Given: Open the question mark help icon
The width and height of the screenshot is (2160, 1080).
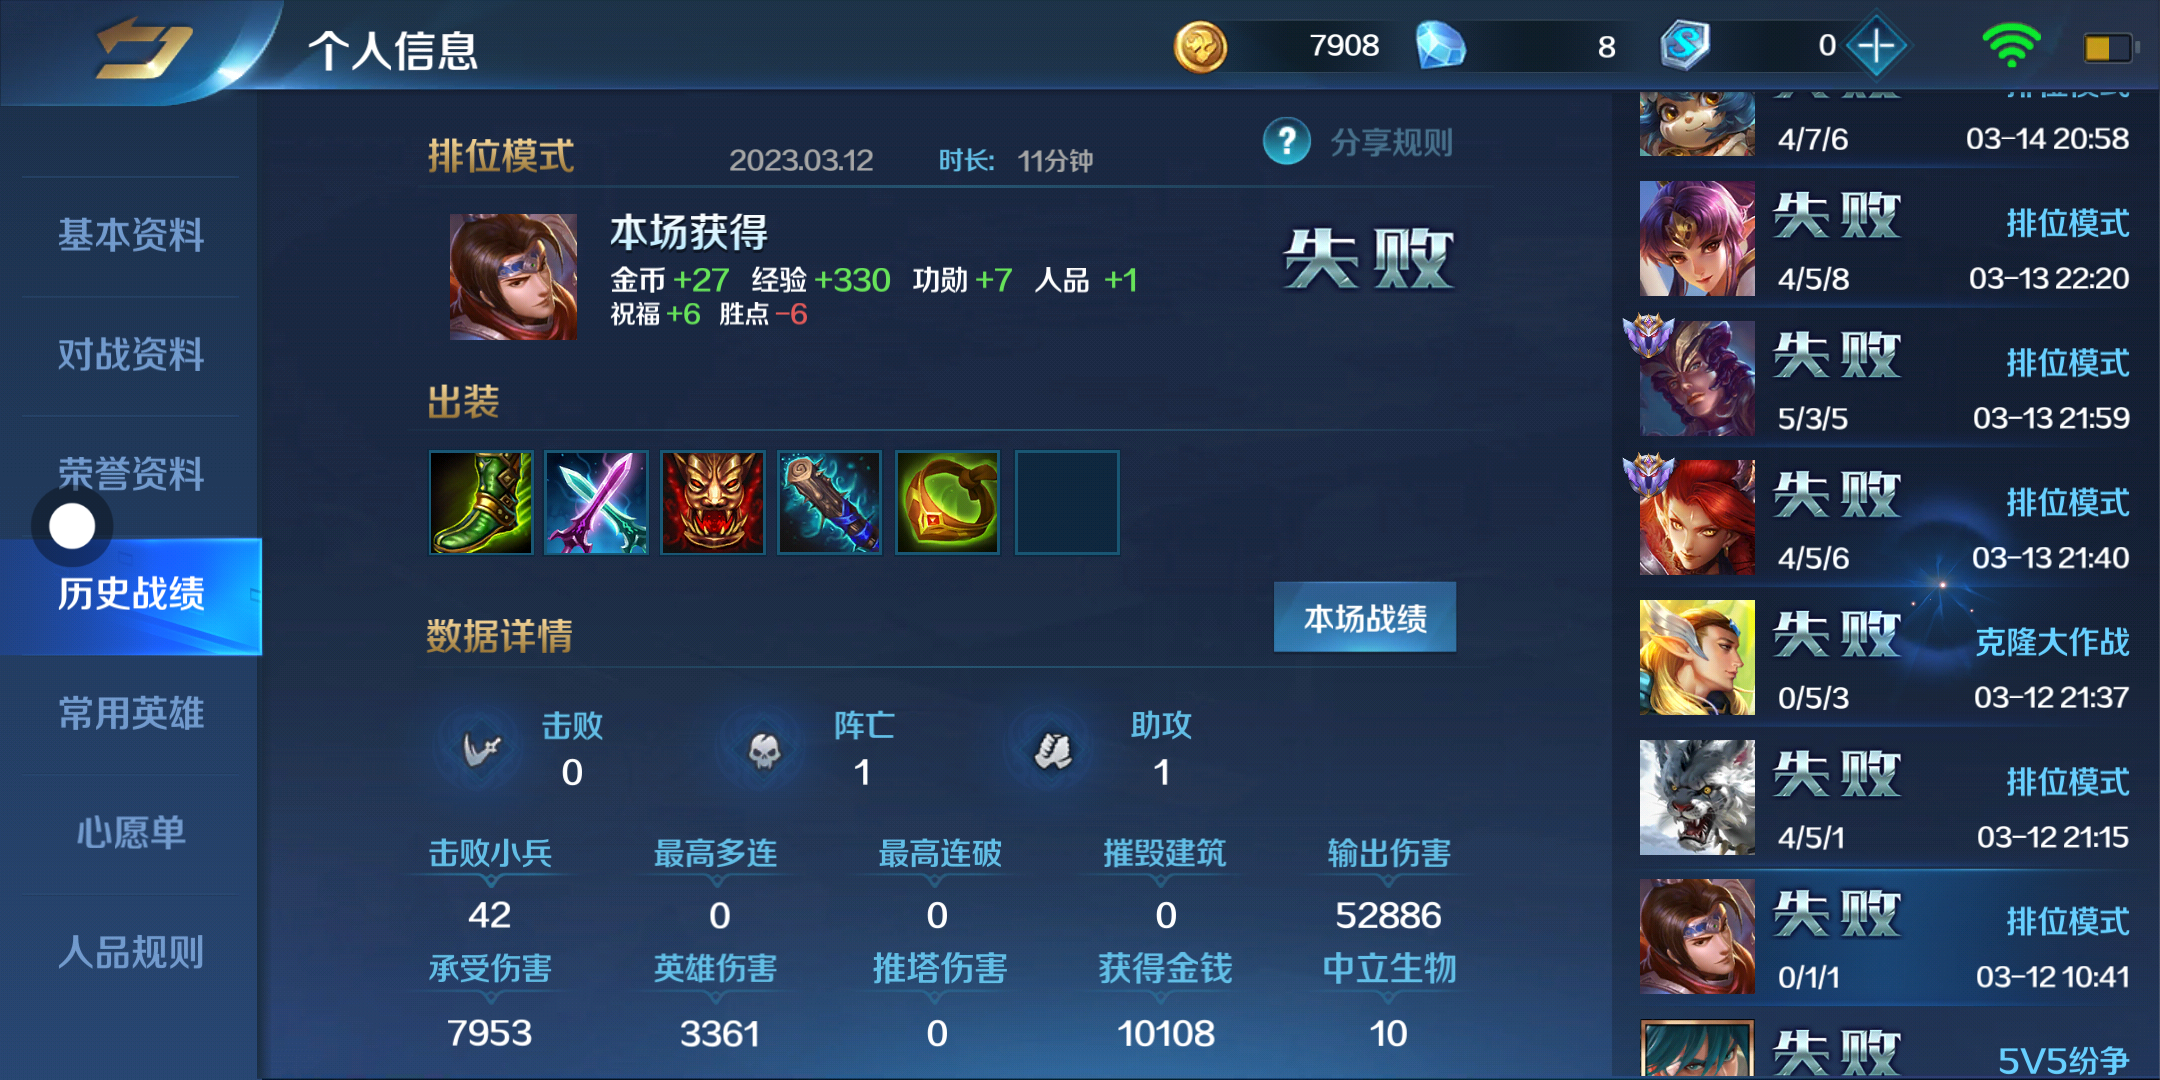Looking at the screenshot, I should (1287, 142).
